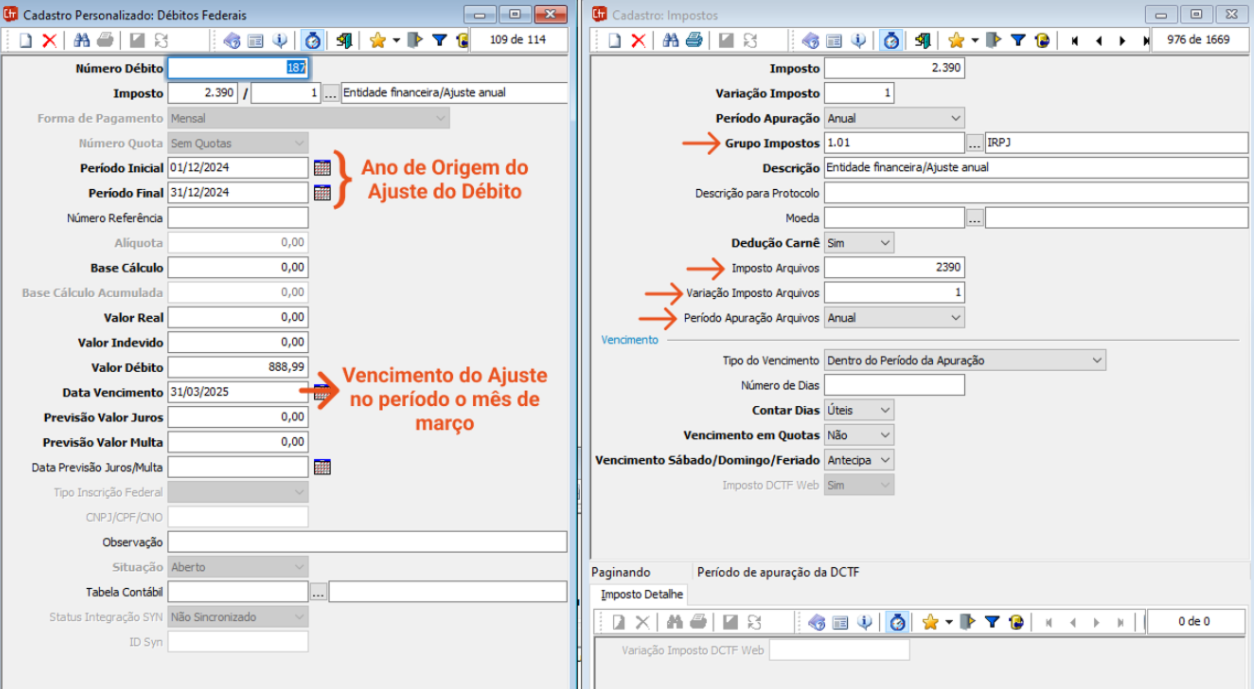Click the Valor Débito input field

pos(238,367)
